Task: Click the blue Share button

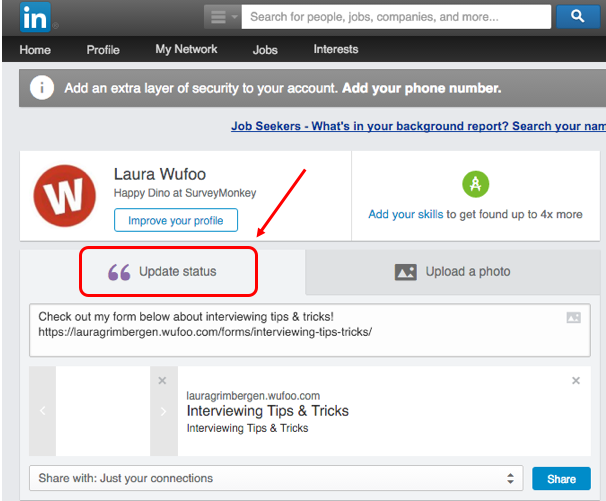Action: click(561, 479)
